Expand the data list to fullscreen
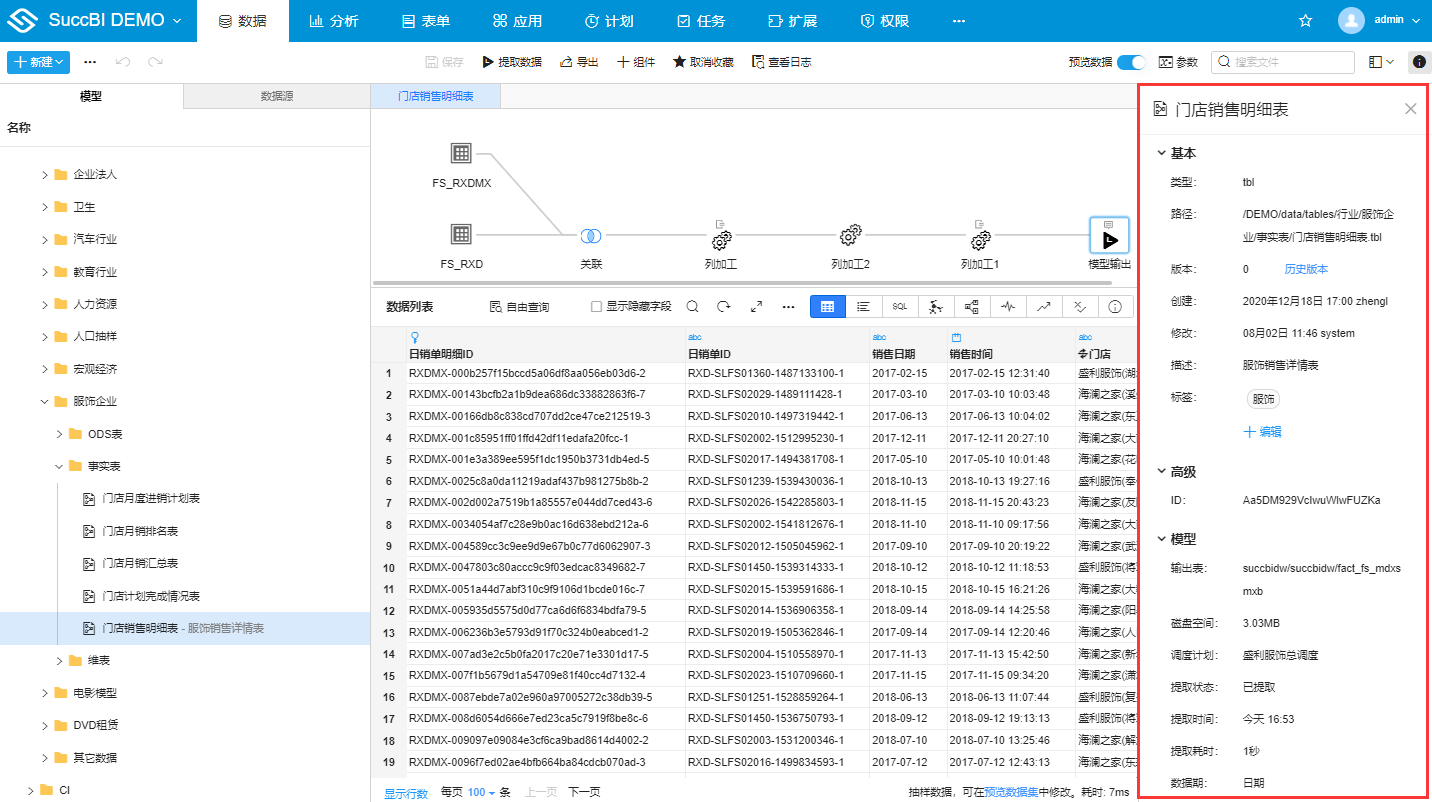 point(756,307)
